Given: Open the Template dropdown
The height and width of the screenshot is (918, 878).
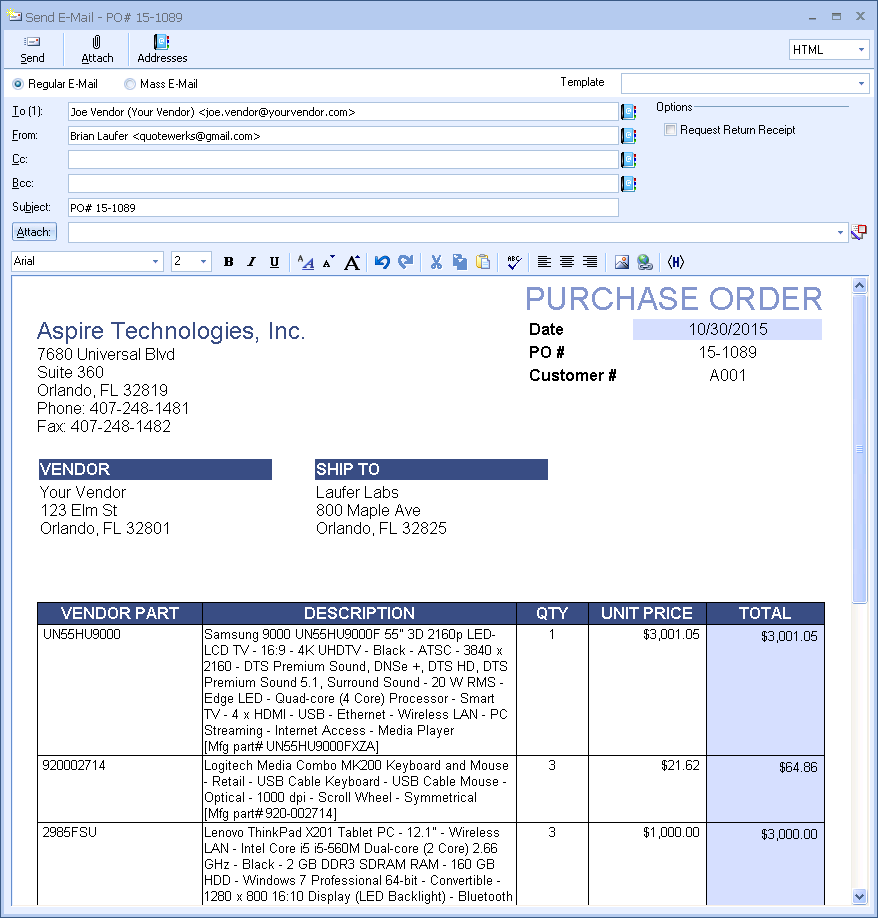Looking at the screenshot, I should click(861, 83).
